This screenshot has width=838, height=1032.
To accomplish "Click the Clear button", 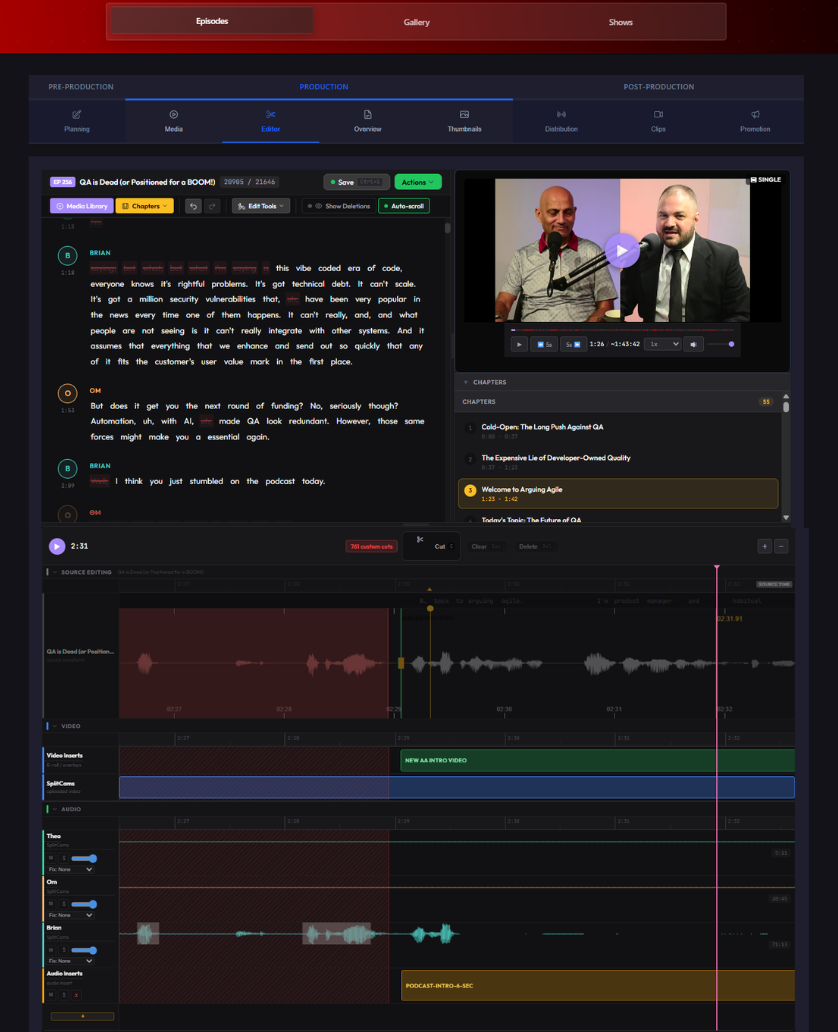I will (x=486, y=546).
